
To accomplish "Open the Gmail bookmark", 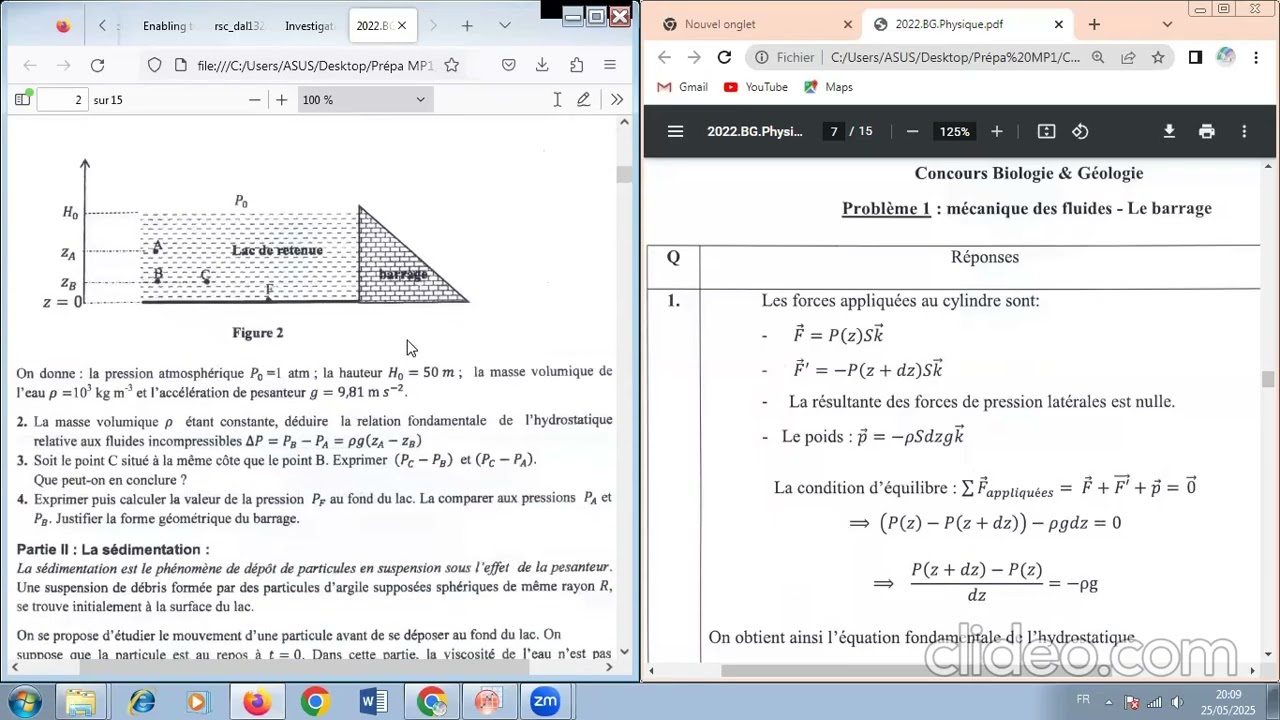I will [x=683, y=87].
